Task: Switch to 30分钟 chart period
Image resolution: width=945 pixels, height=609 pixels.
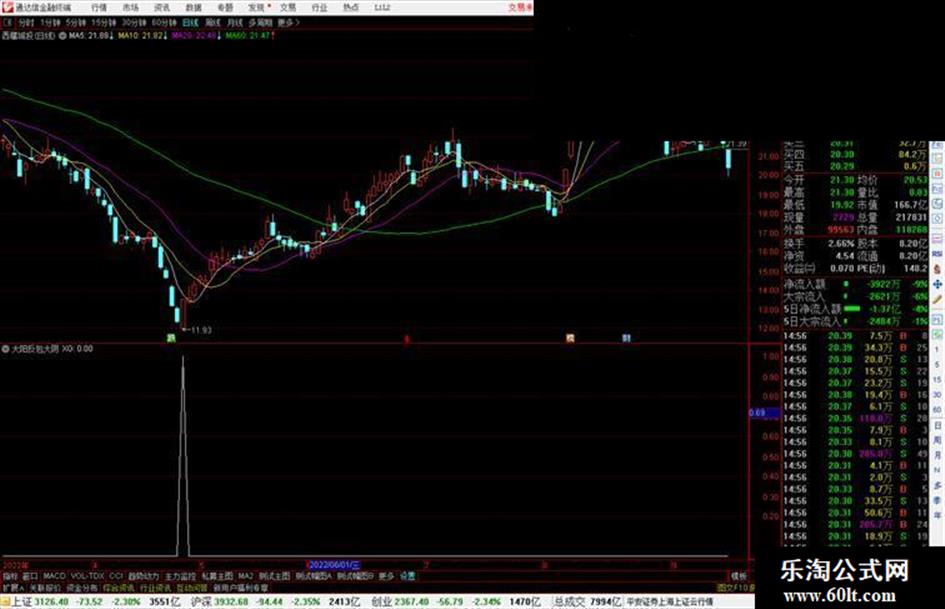Action: click(133, 22)
